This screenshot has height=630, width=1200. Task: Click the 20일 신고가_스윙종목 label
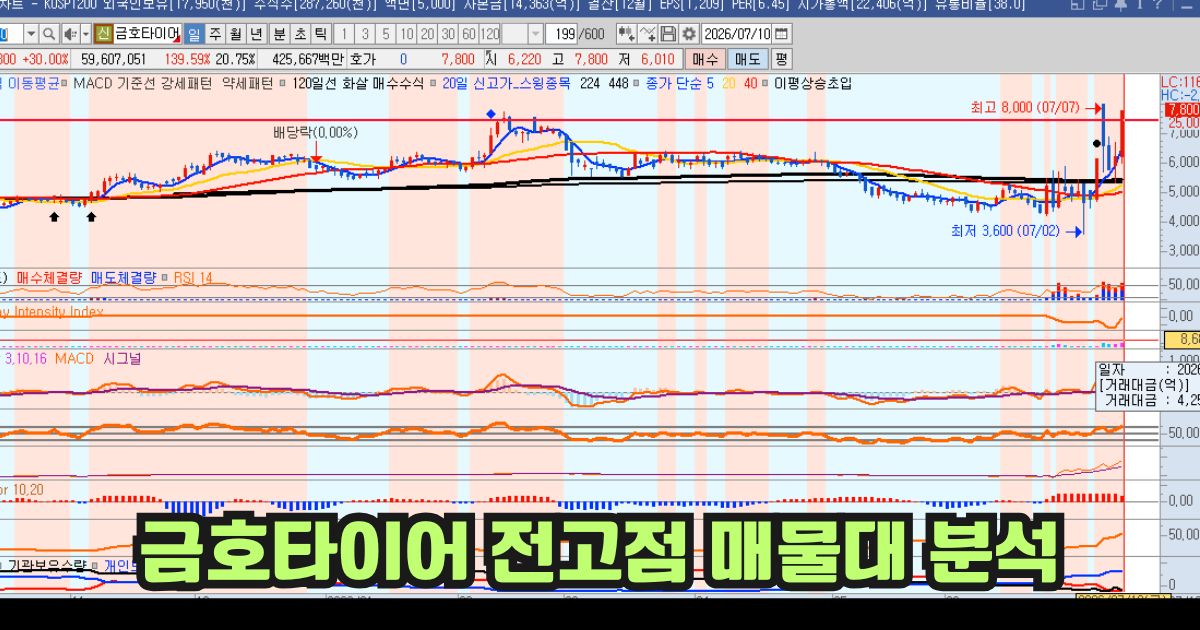[506, 84]
